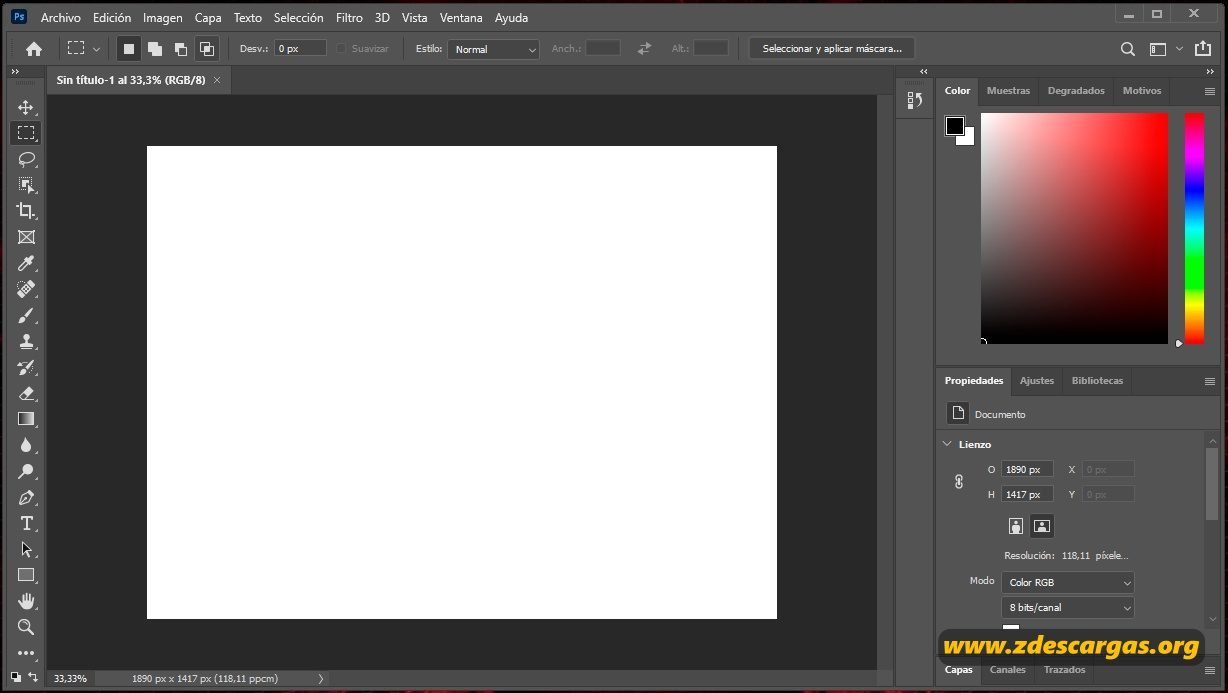Switch to the Ajustes tab
The height and width of the screenshot is (693, 1228).
point(1037,380)
